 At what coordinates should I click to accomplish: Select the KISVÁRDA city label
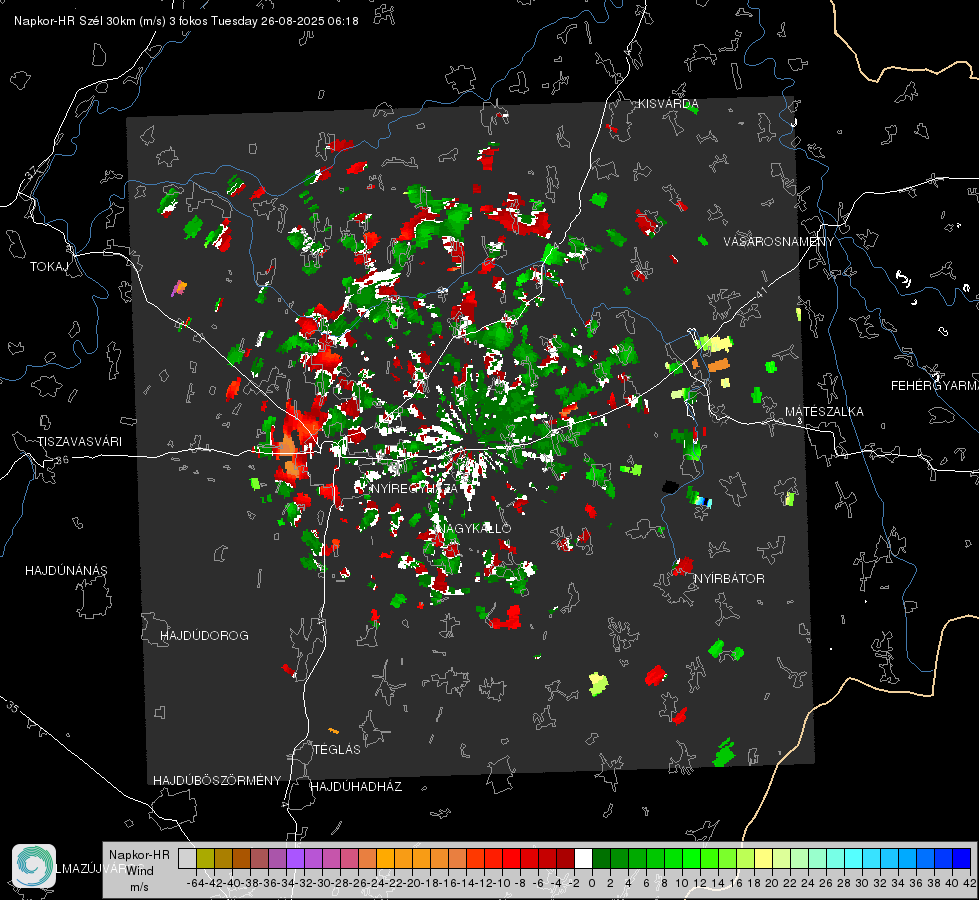(667, 104)
